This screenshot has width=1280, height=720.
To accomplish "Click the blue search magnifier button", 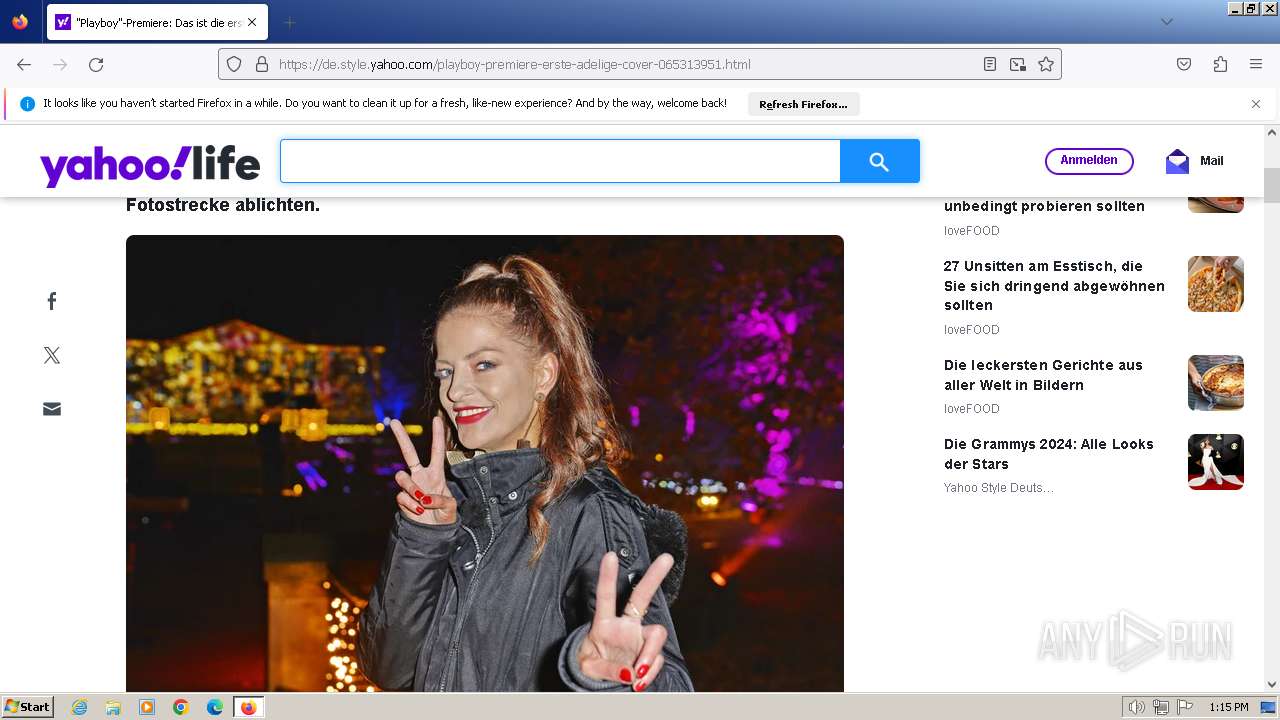I will point(879,161).
